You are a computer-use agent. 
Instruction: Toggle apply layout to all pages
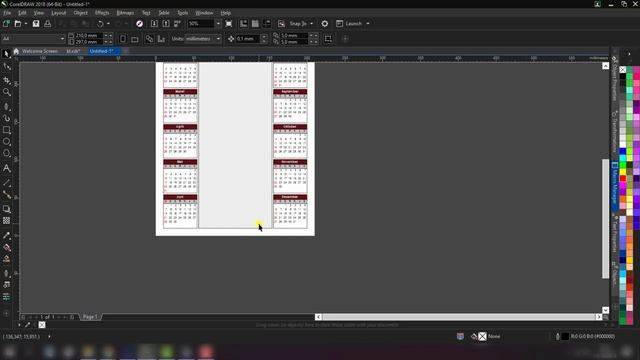(x=149, y=39)
